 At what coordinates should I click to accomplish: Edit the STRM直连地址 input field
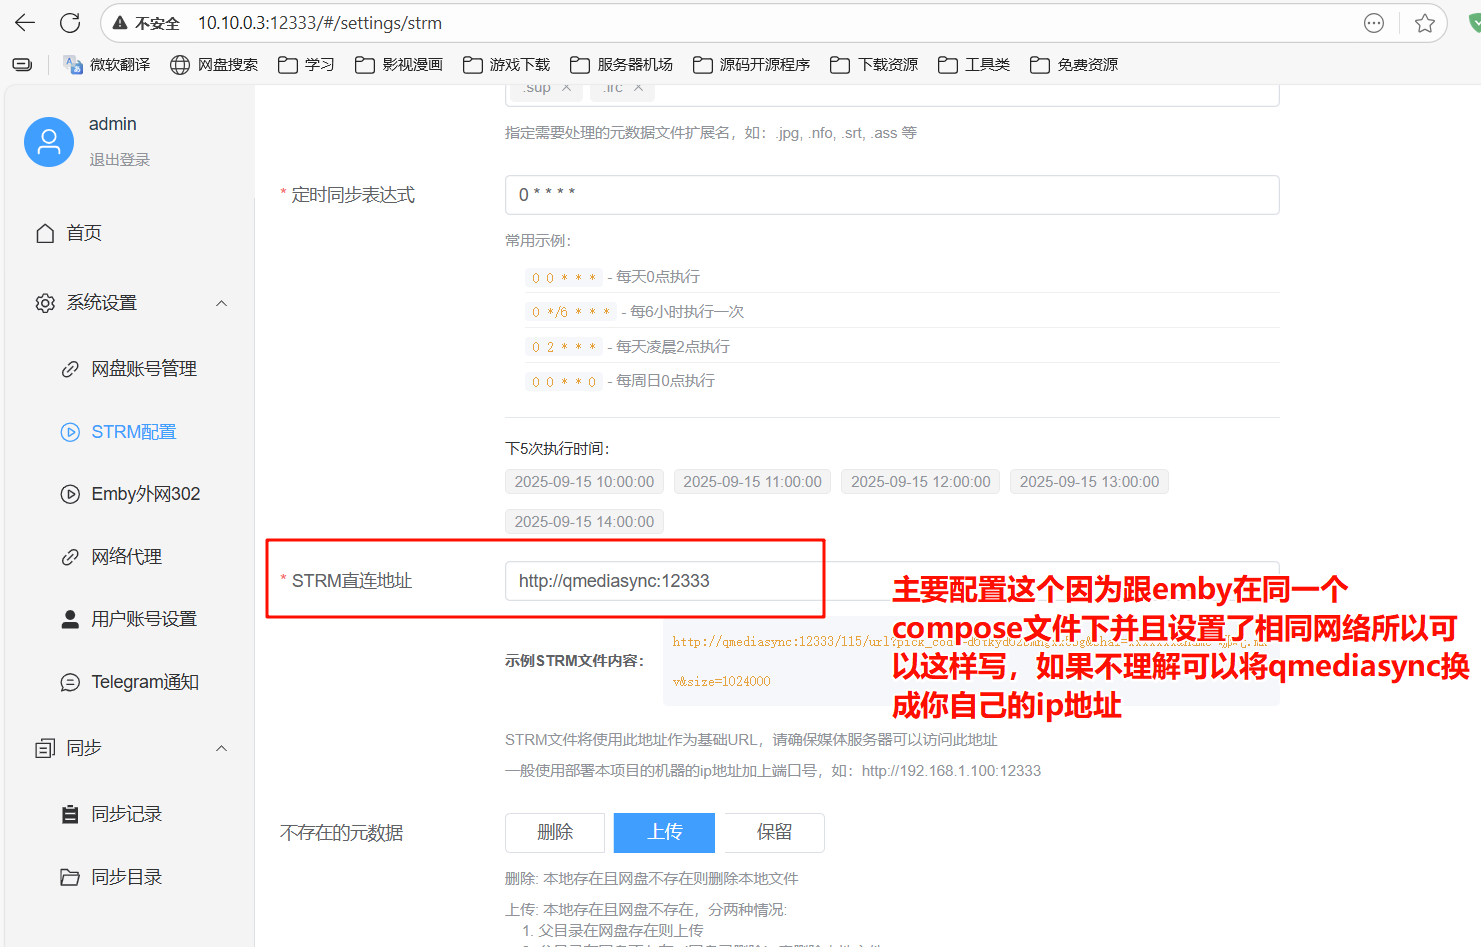pos(664,580)
